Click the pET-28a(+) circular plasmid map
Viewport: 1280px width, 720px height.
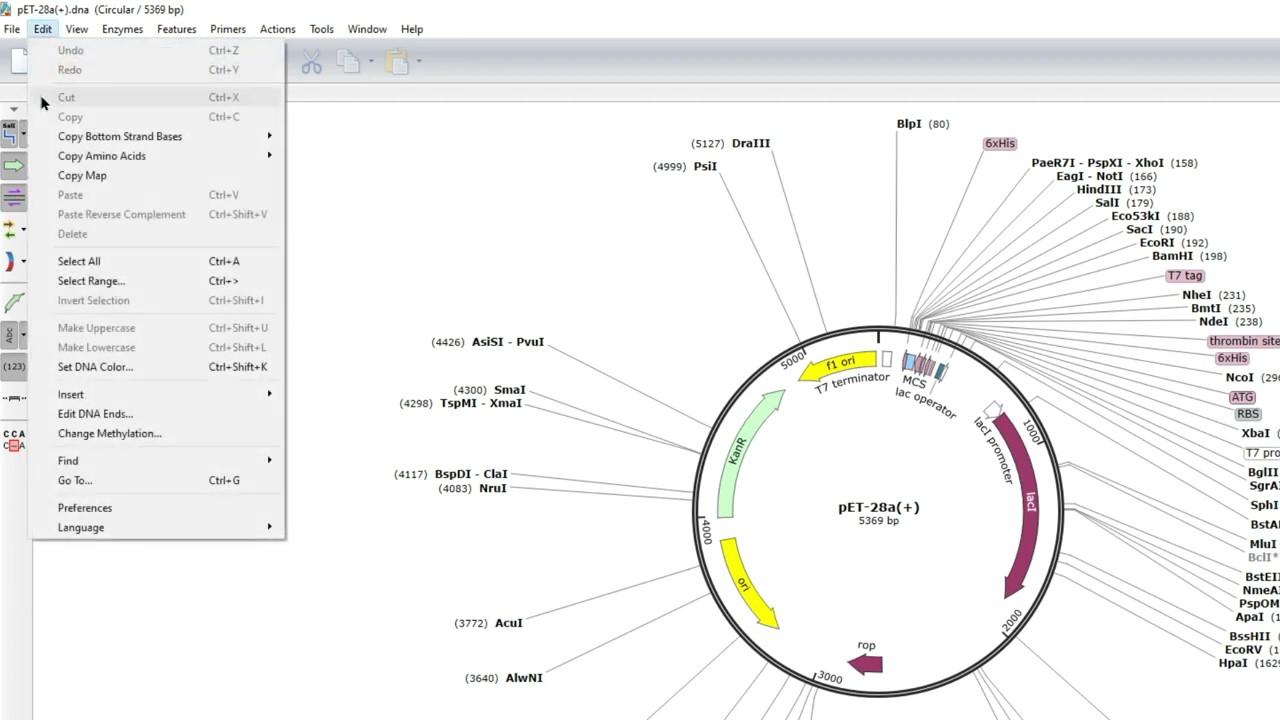point(878,507)
